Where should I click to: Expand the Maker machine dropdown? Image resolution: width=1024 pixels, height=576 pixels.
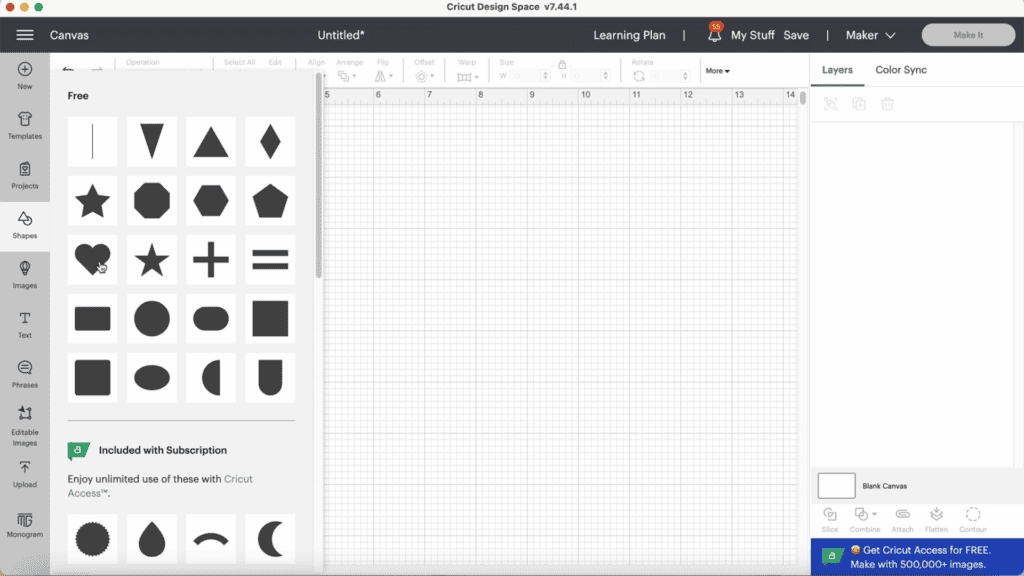(871, 35)
